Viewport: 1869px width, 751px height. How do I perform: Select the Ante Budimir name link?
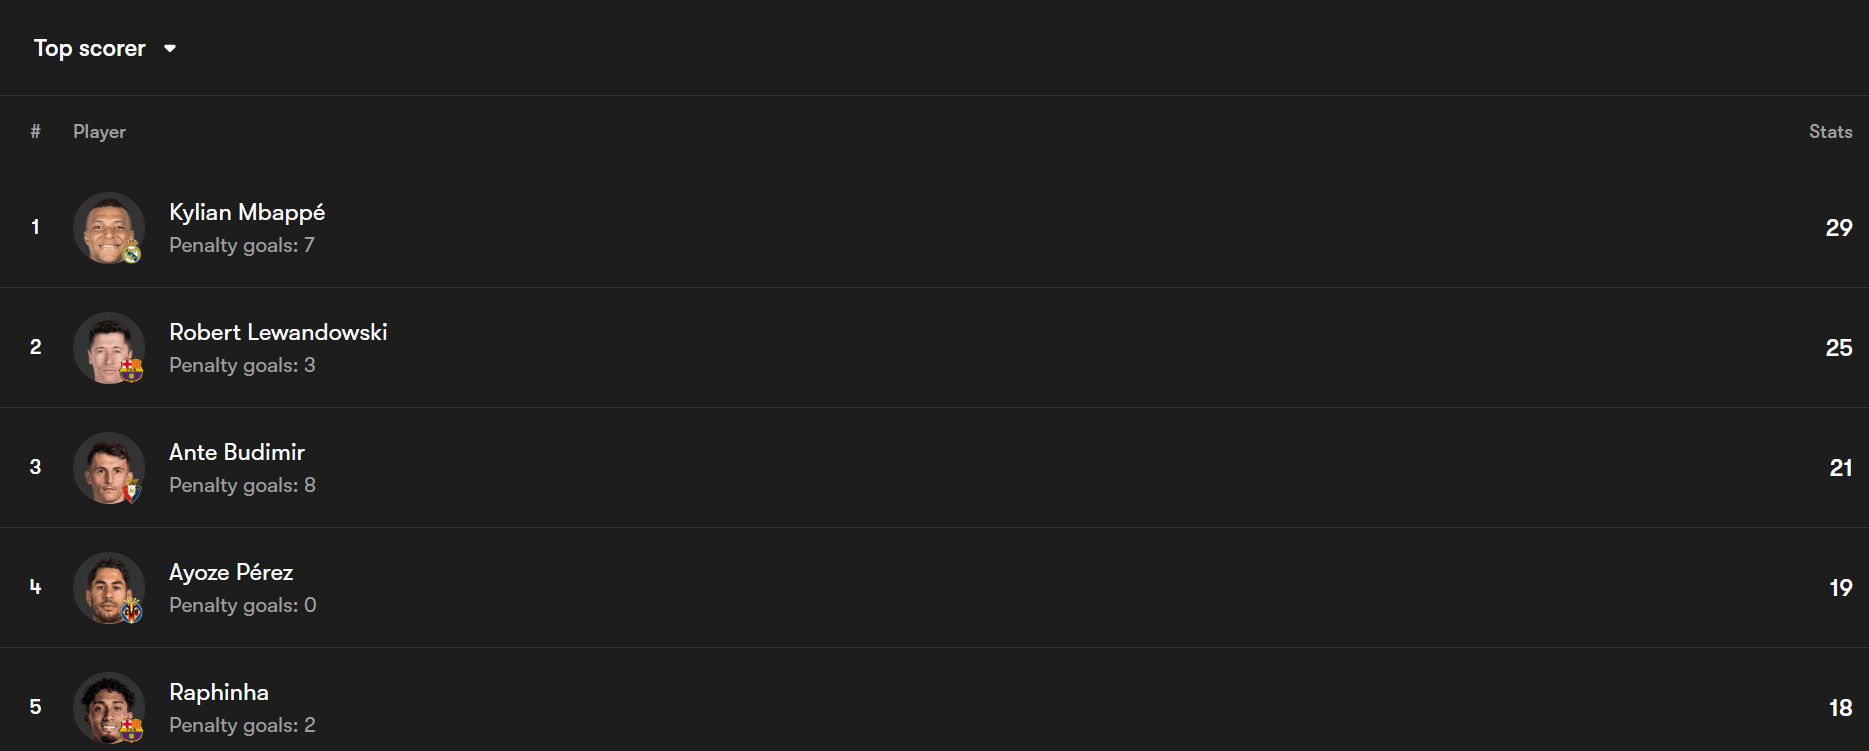click(x=237, y=452)
